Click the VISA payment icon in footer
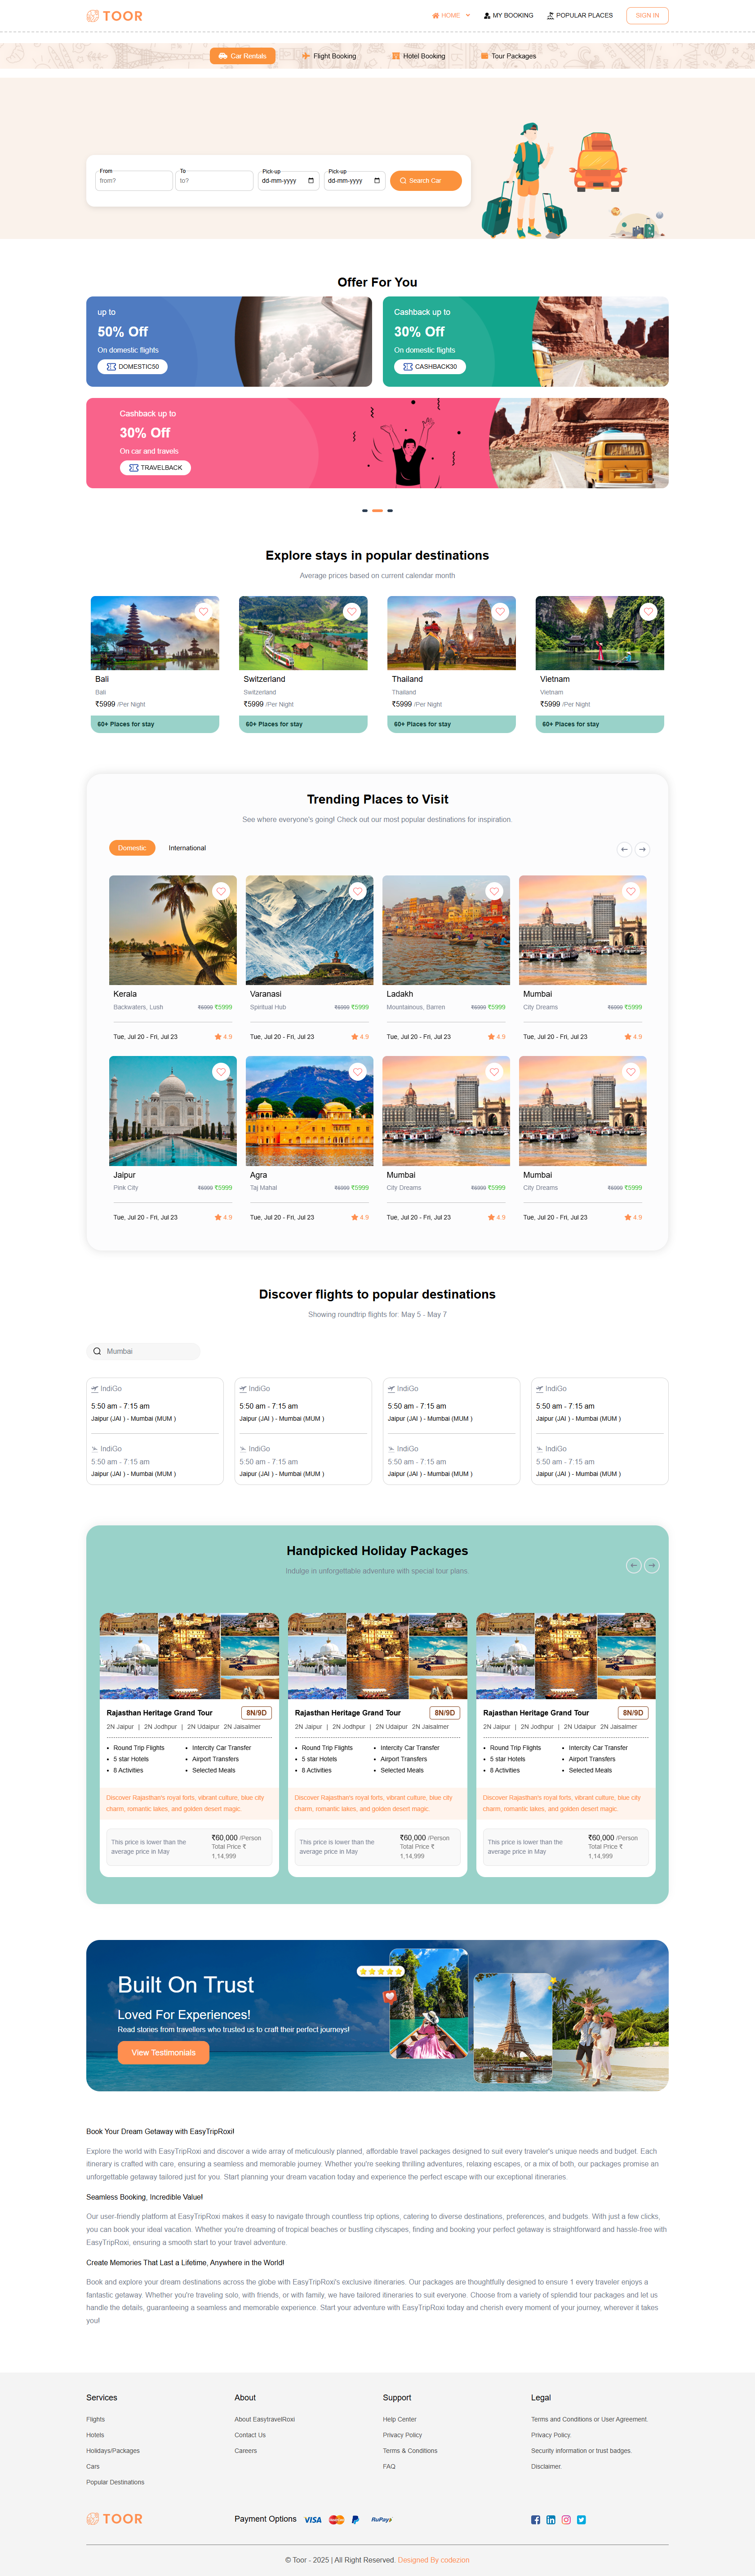 pyautogui.click(x=313, y=2519)
